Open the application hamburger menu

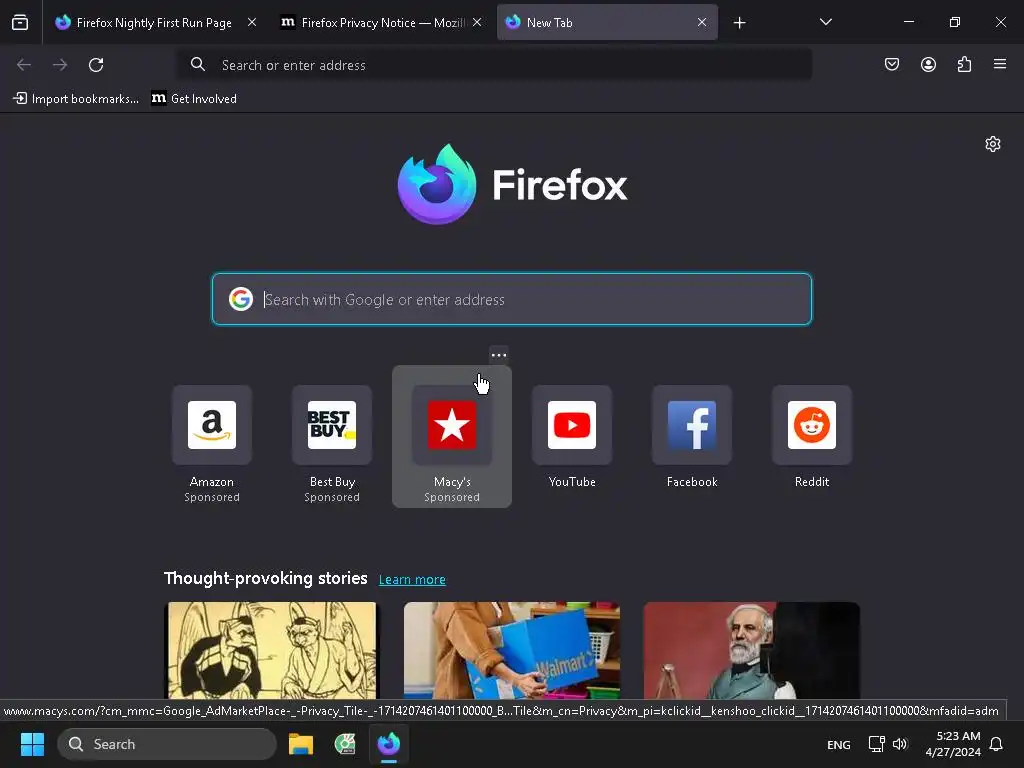1000,64
